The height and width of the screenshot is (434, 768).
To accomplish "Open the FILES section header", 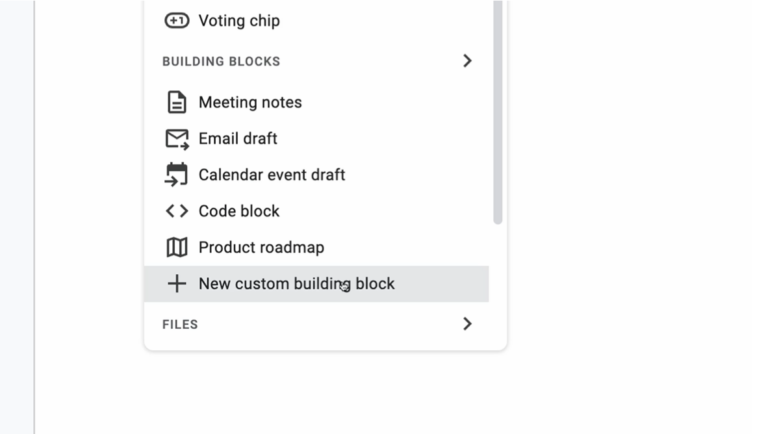I will coord(180,324).
